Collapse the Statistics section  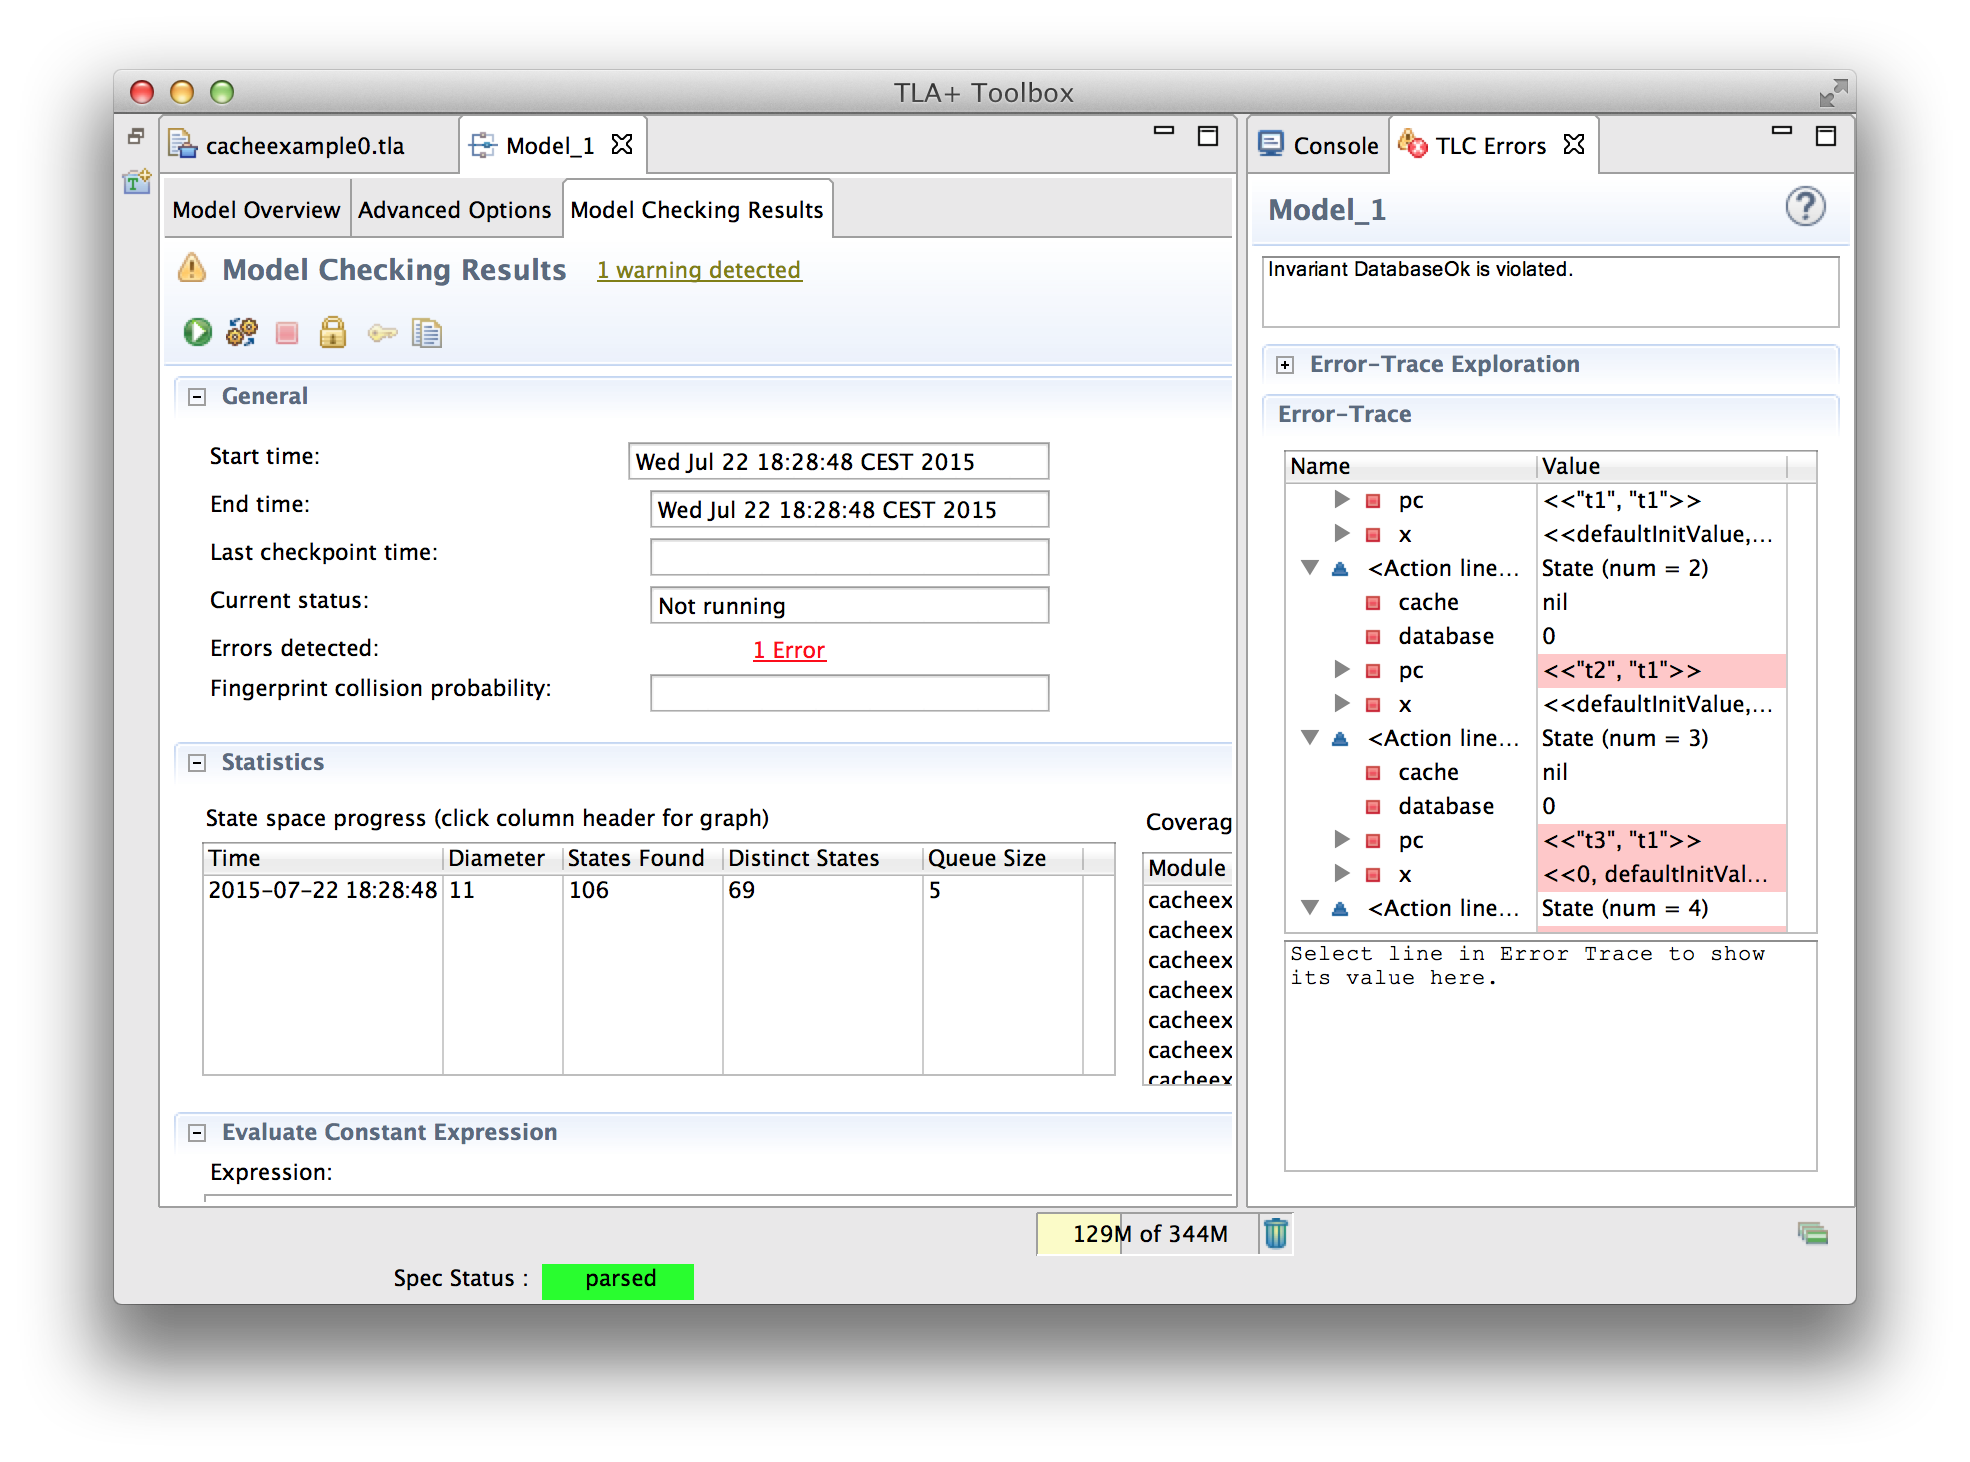196,762
